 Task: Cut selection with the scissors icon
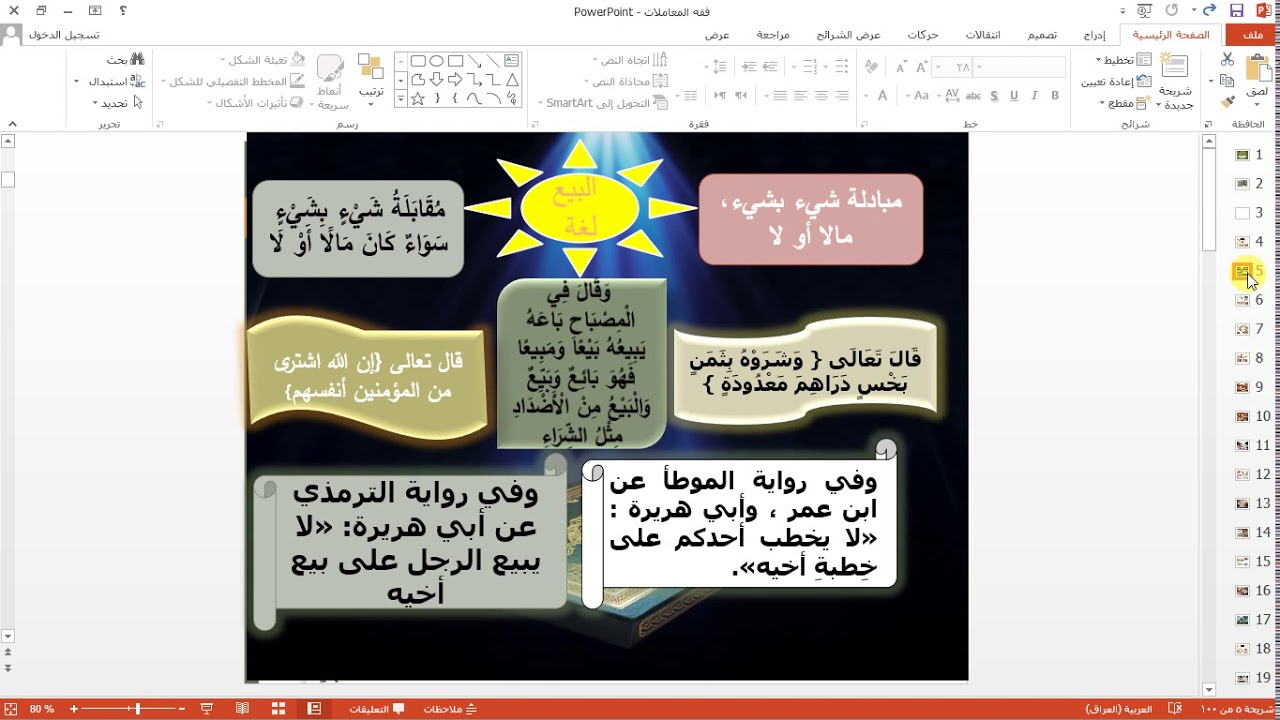tap(1227, 60)
